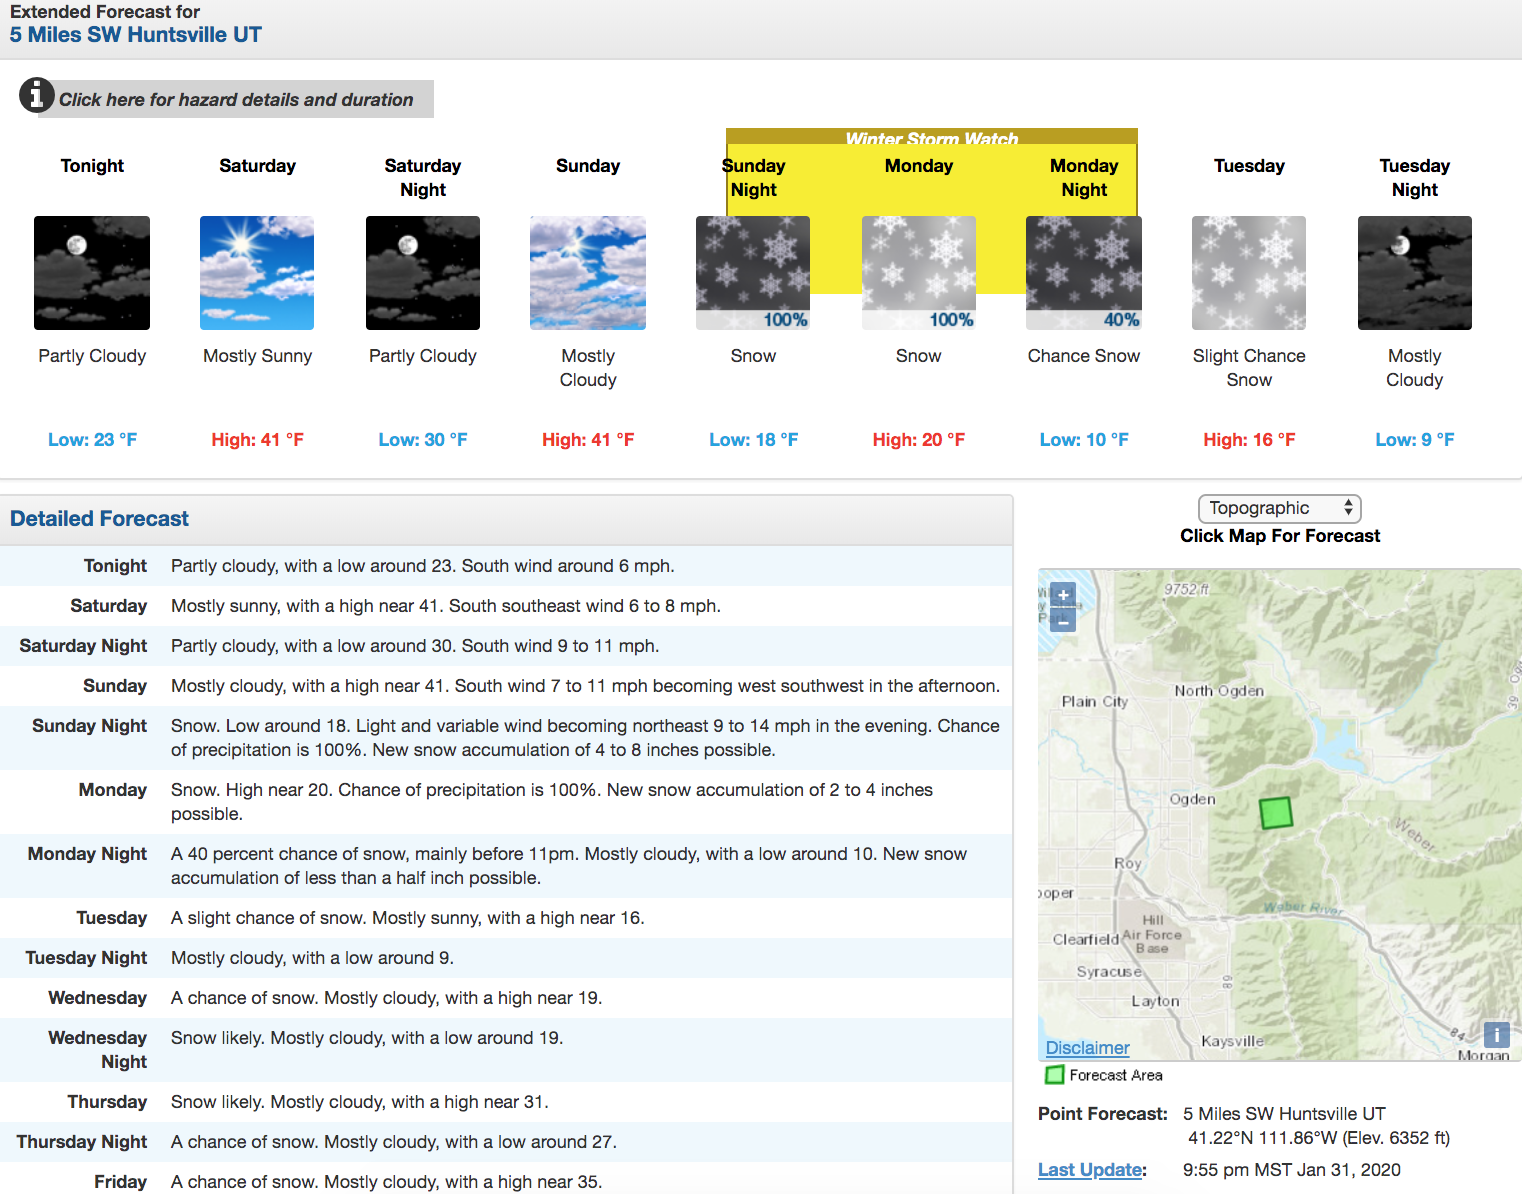This screenshot has width=1522, height=1194.
Task: Select the Low: 23 °F text
Action: pyautogui.click(x=92, y=440)
